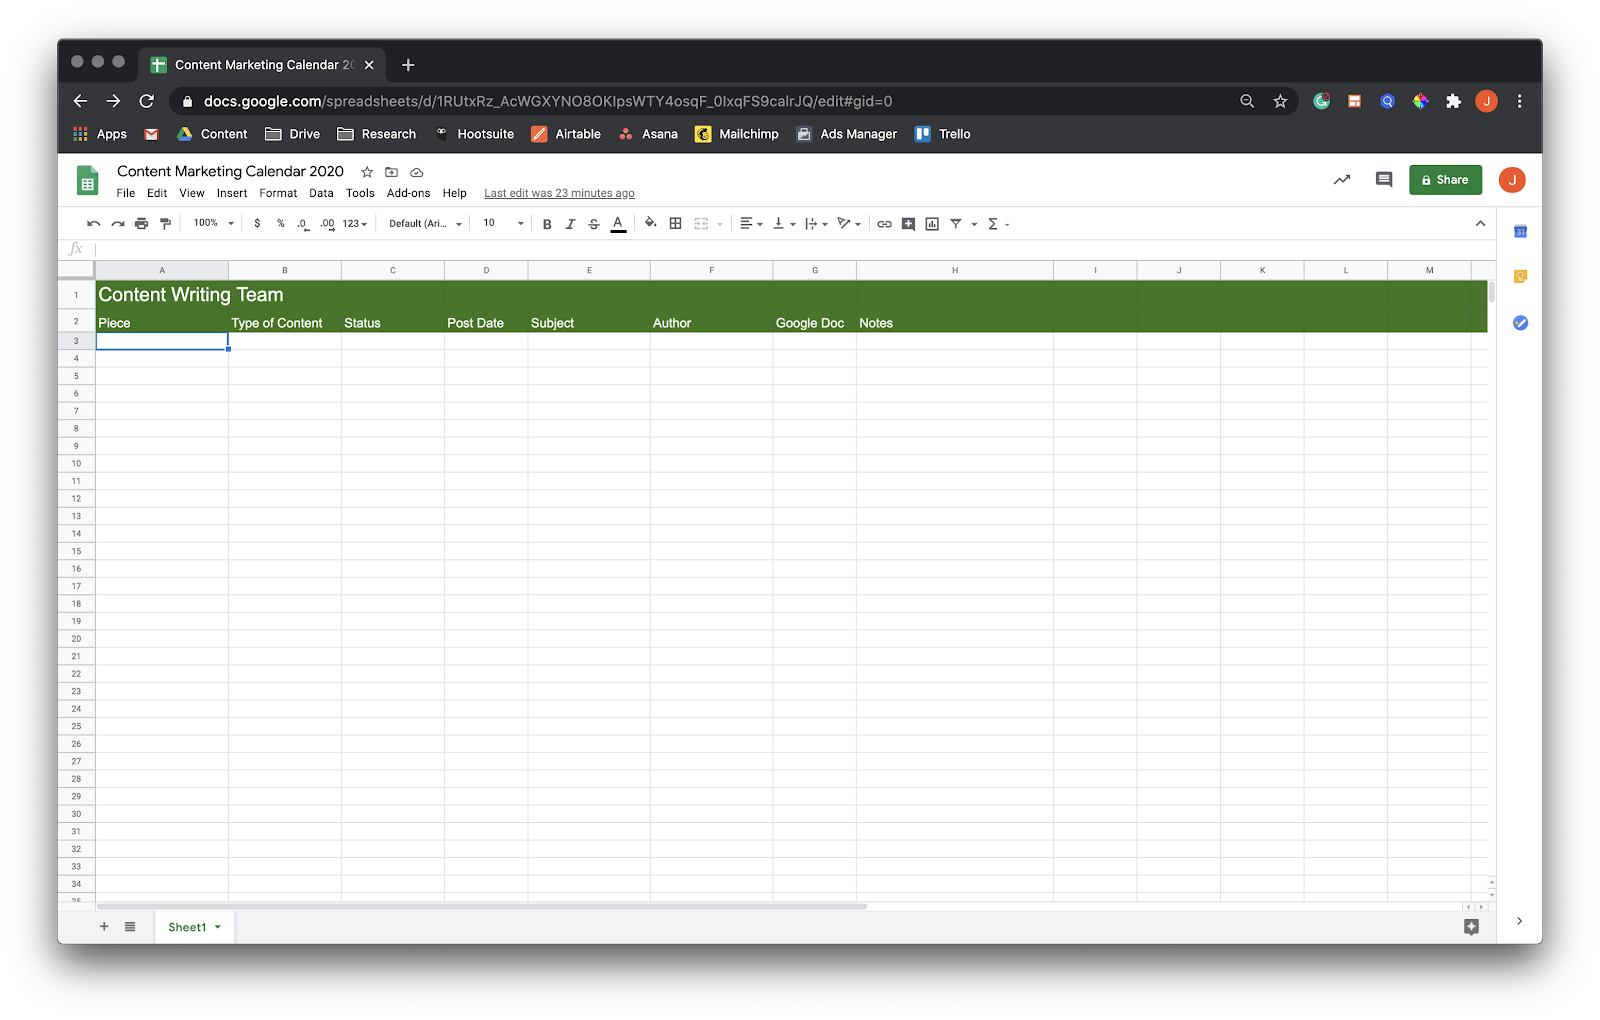Open horizontal align dropdown
The height and width of the screenshot is (1020, 1600).
click(x=751, y=224)
